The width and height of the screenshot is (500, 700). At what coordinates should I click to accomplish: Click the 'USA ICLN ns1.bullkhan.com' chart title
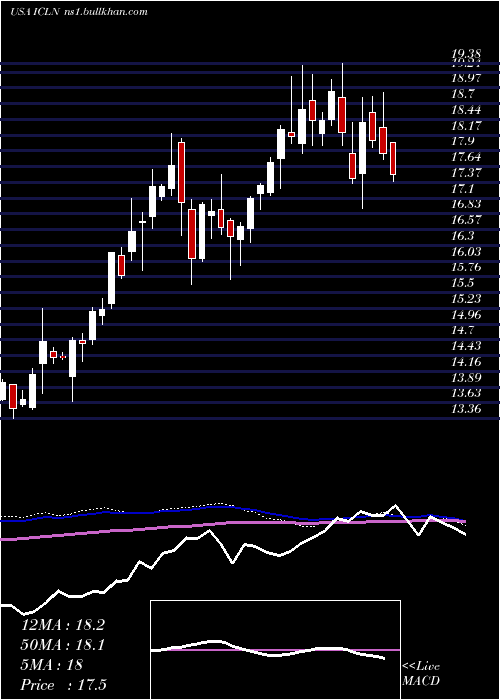(79, 12)
